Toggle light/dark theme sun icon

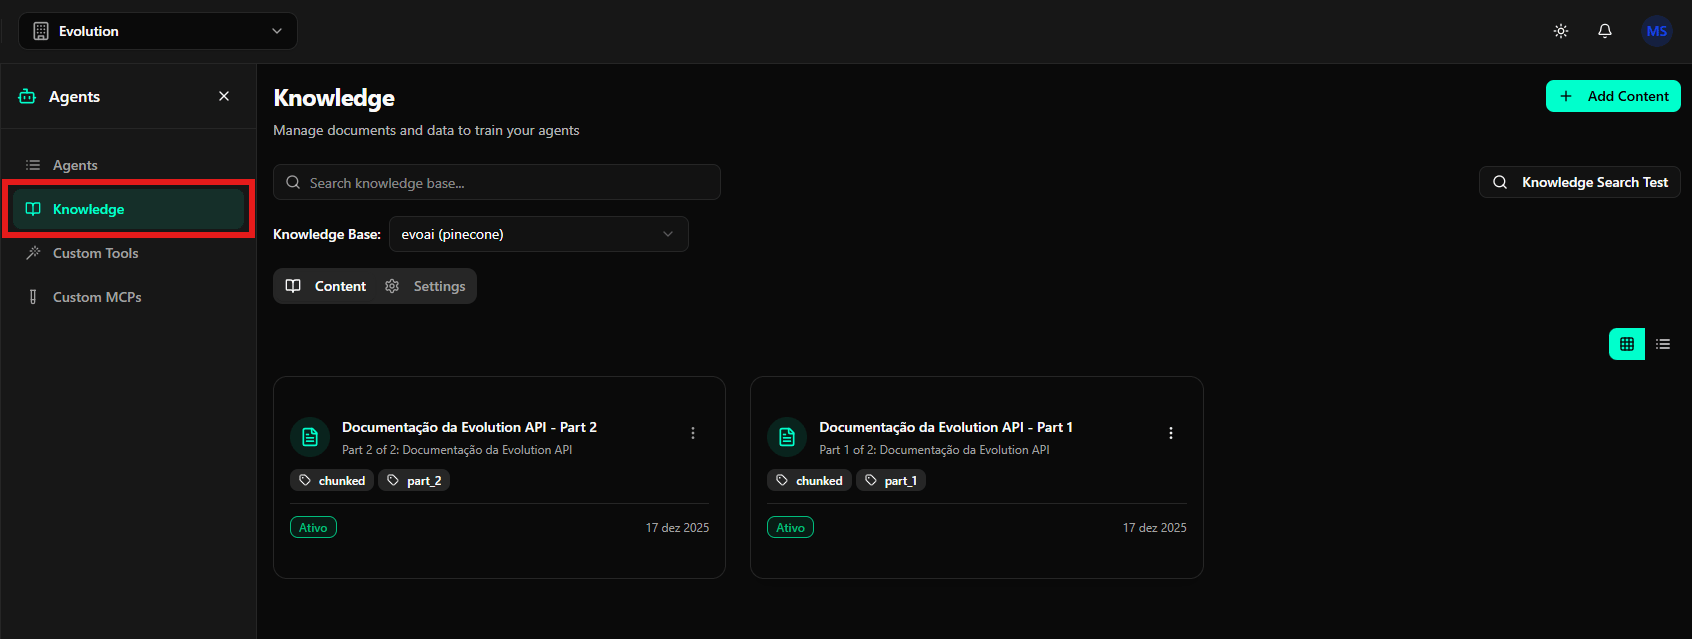[x=1561, y=31]
